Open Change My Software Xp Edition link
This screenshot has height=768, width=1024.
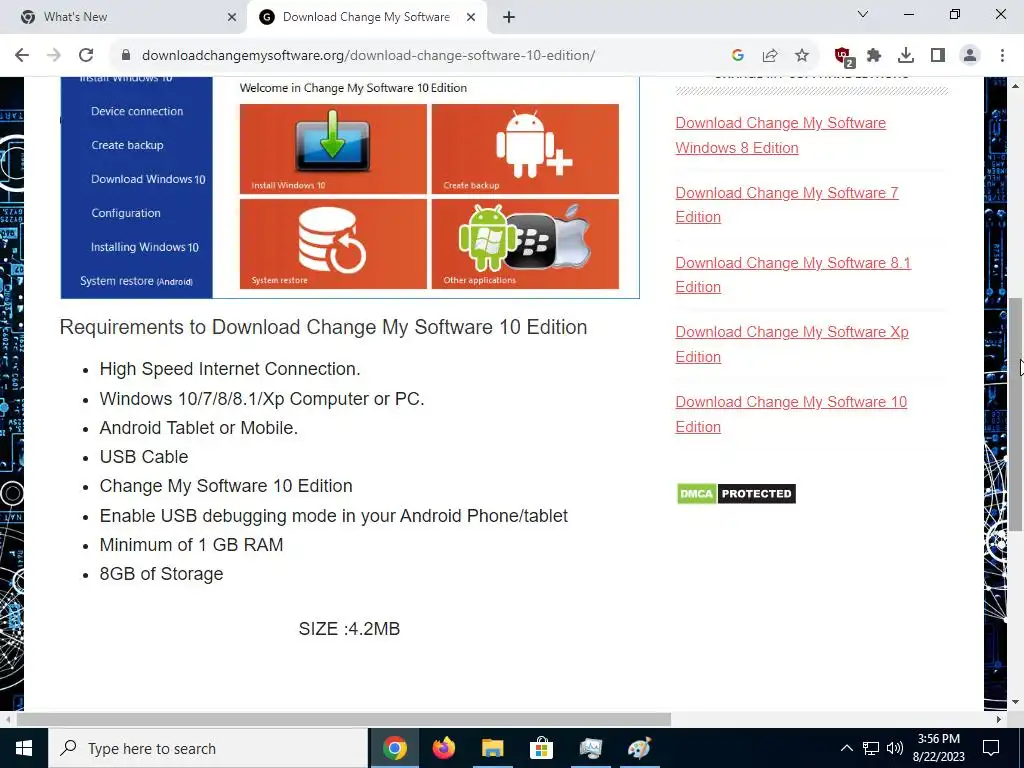792,344
